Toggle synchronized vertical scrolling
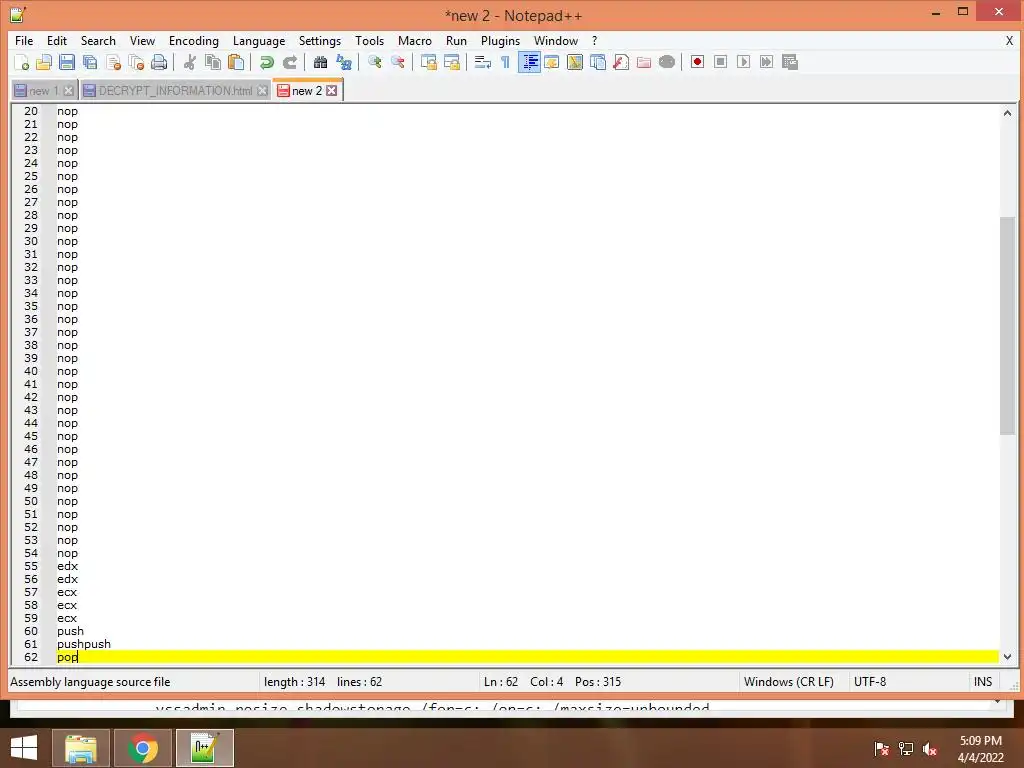The image size is (1024, 768). [428, 62]
